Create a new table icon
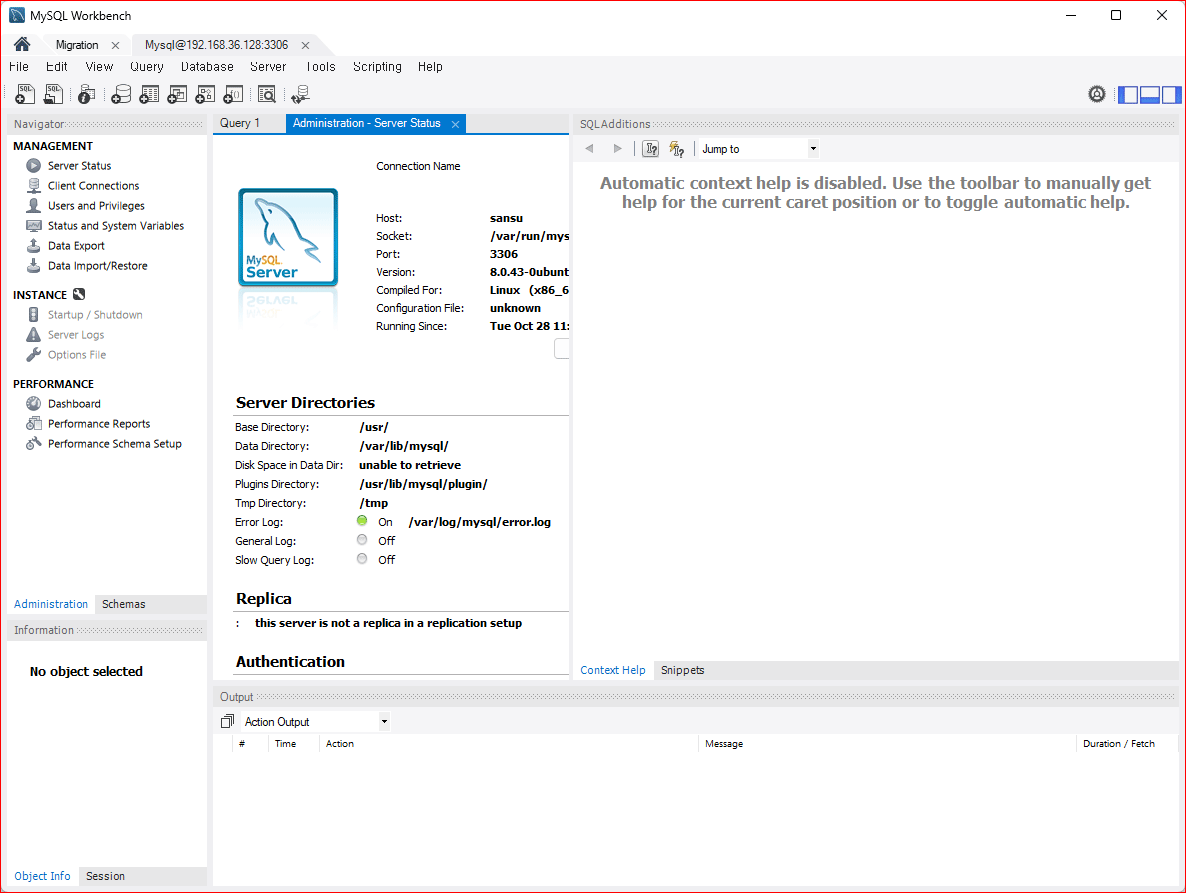The width and height of the screenshot is (1186, 893). click(x=149, y=94)
